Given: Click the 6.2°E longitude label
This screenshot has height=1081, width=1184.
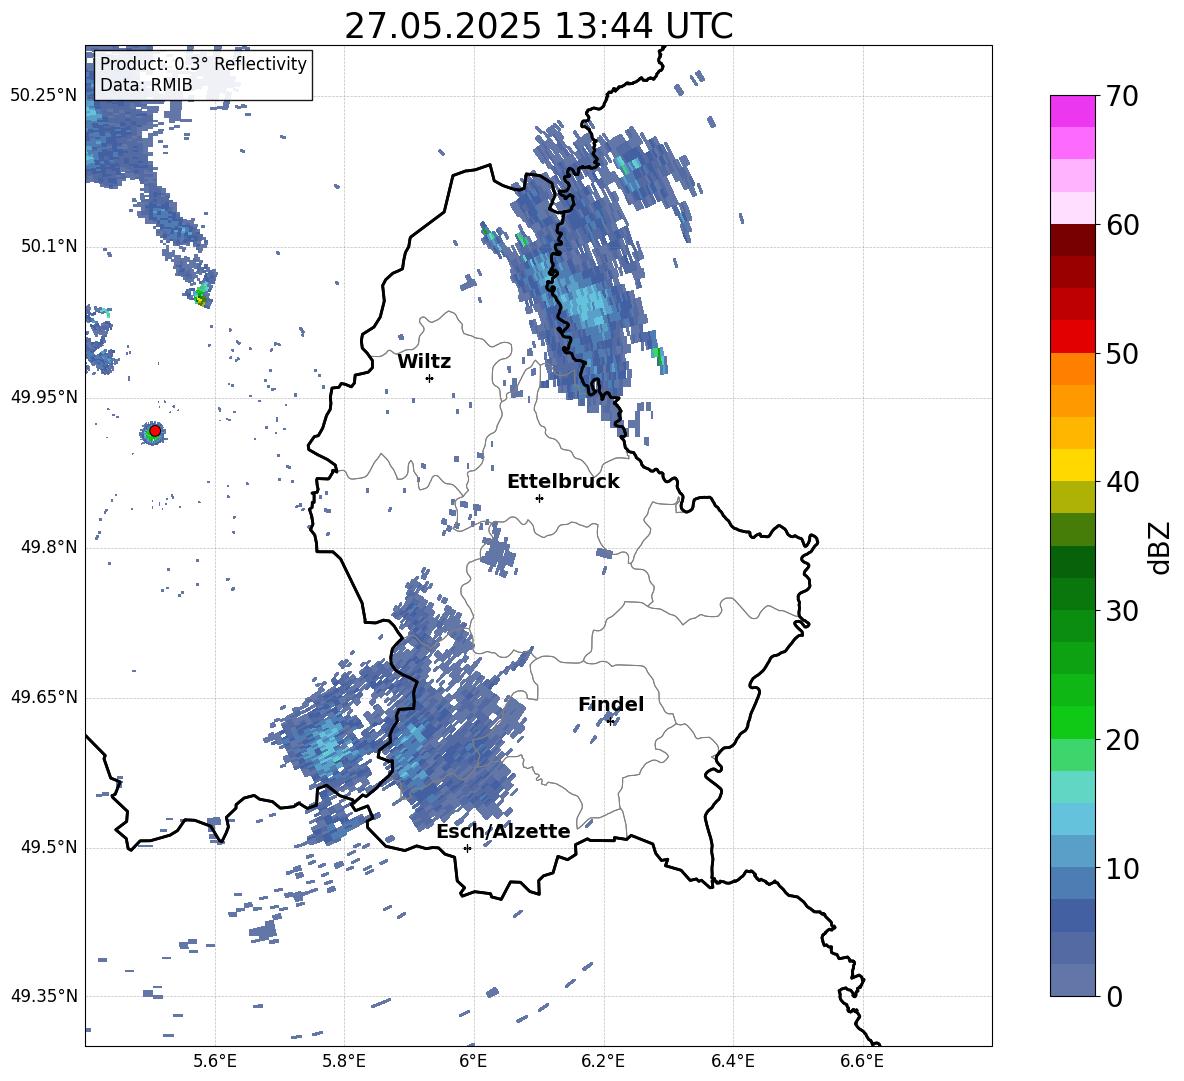Looking at the screenshot, I should click(603, 1061).
